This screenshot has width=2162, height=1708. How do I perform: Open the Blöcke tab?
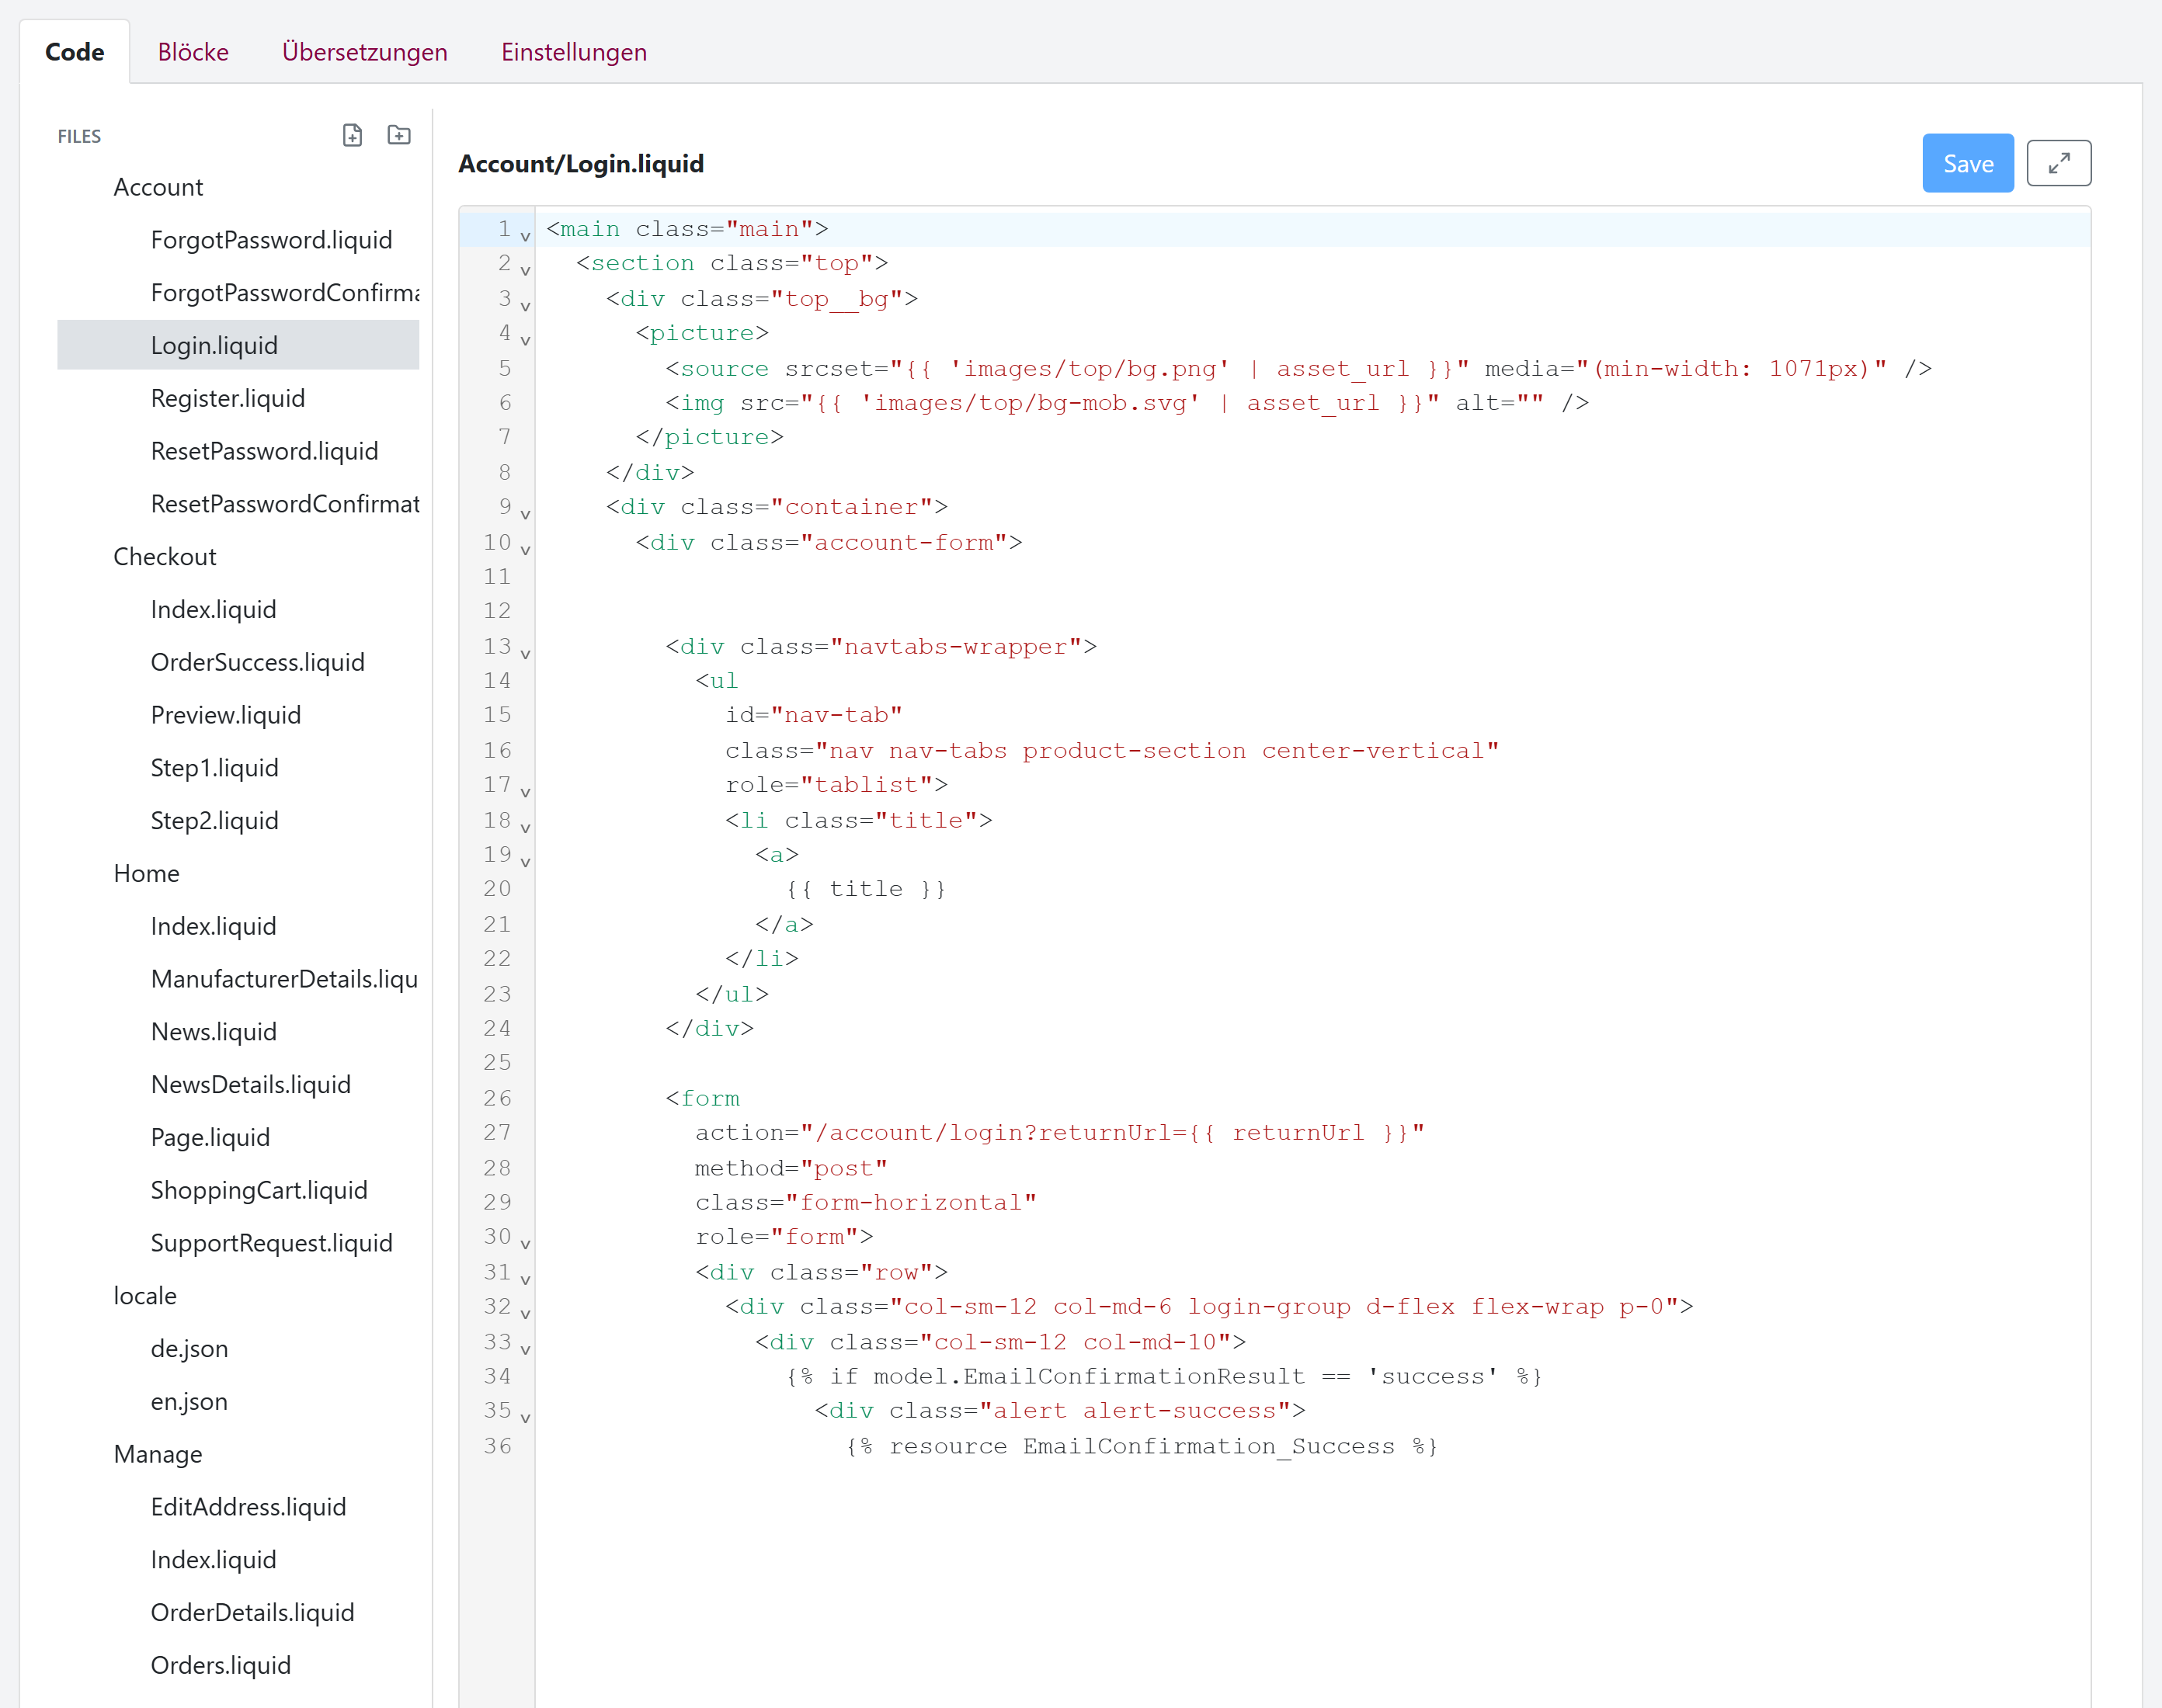pos(193,52)
